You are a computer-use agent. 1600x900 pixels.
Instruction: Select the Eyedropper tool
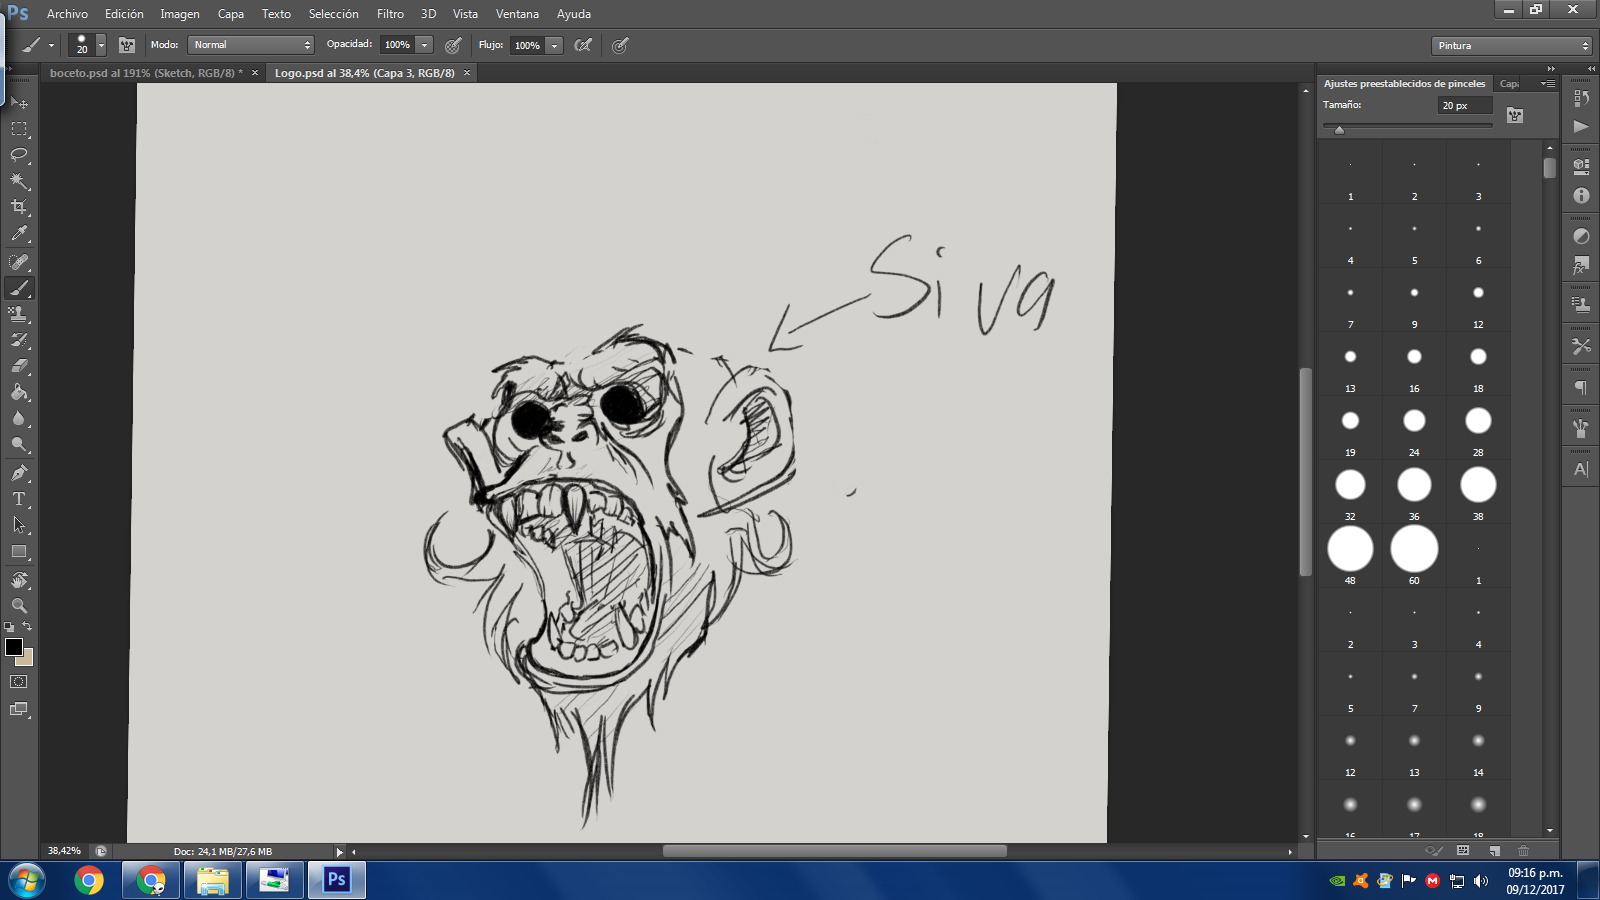[x=19, y=234]
